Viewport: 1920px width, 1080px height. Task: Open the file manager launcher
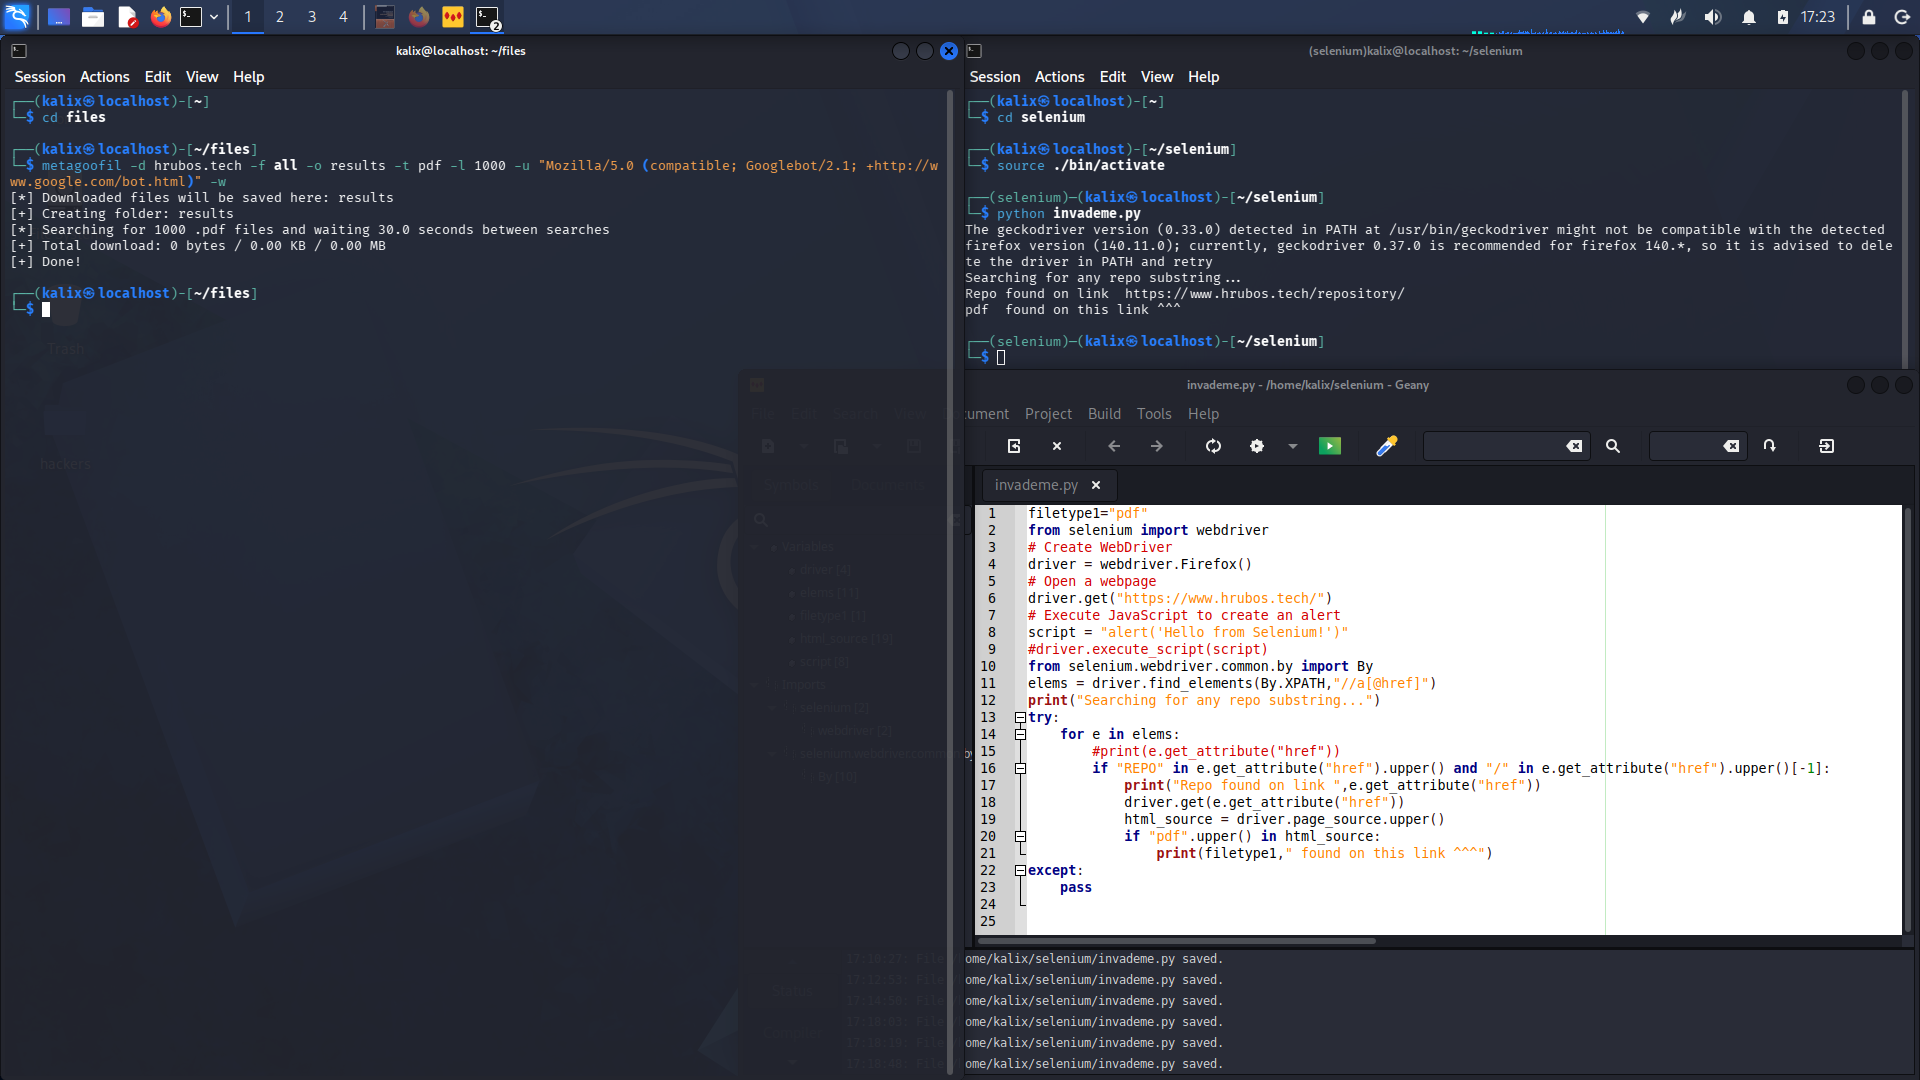click(93, 17)
